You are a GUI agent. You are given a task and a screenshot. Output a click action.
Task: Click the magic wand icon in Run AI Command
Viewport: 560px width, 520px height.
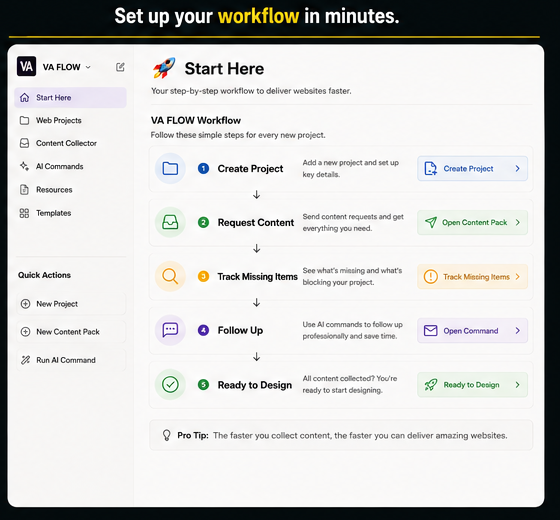pyautogui.click(x=25, y=360)
